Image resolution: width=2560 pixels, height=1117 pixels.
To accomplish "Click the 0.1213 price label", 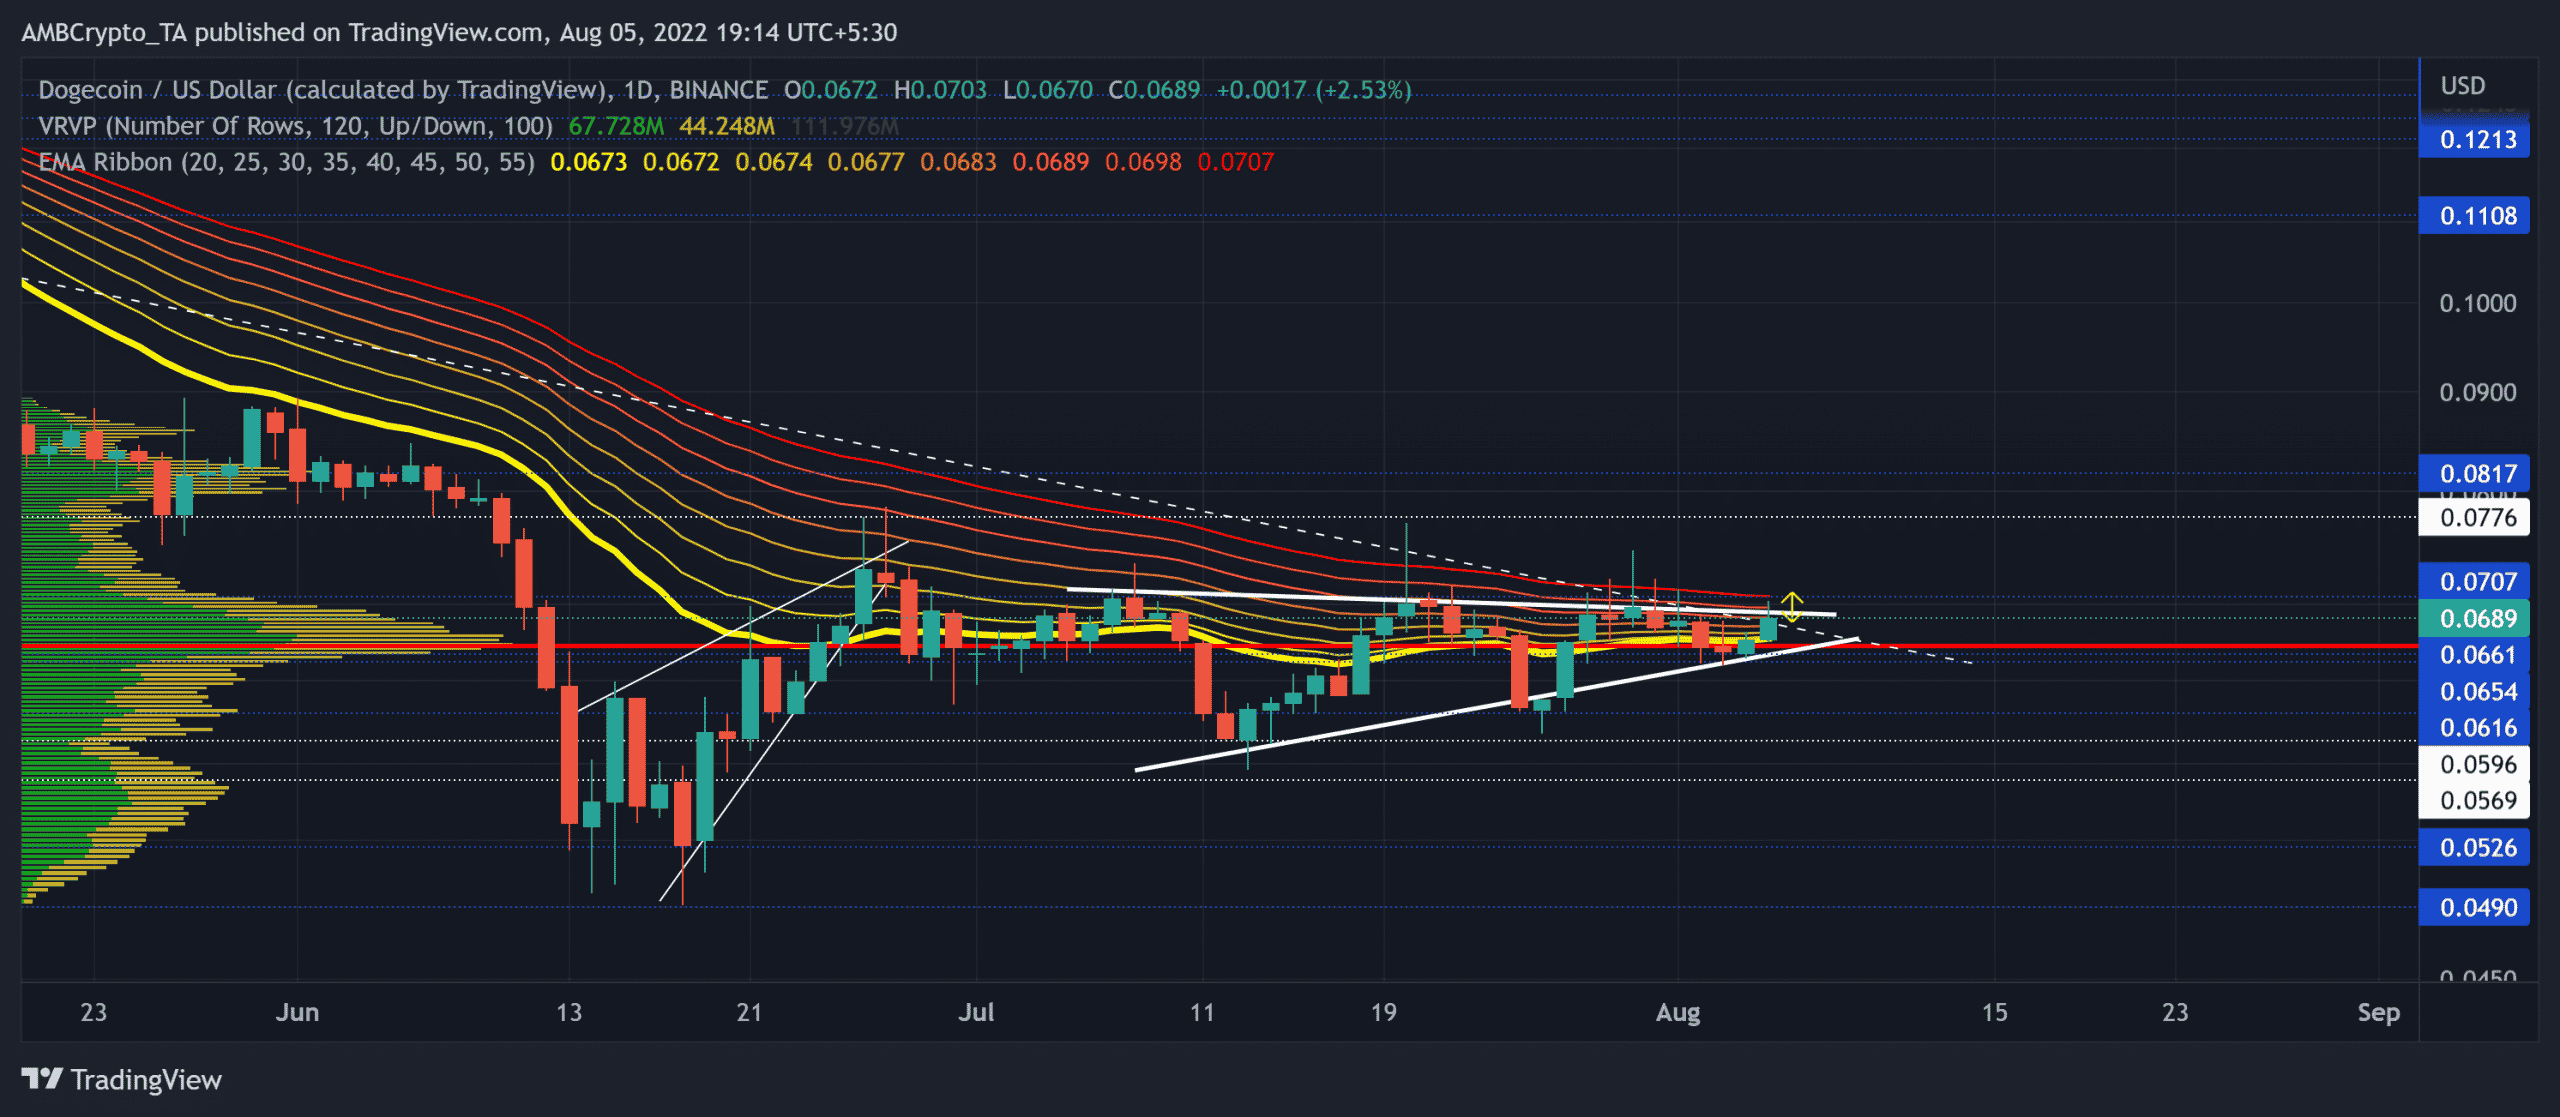I will coord(2474,139).
